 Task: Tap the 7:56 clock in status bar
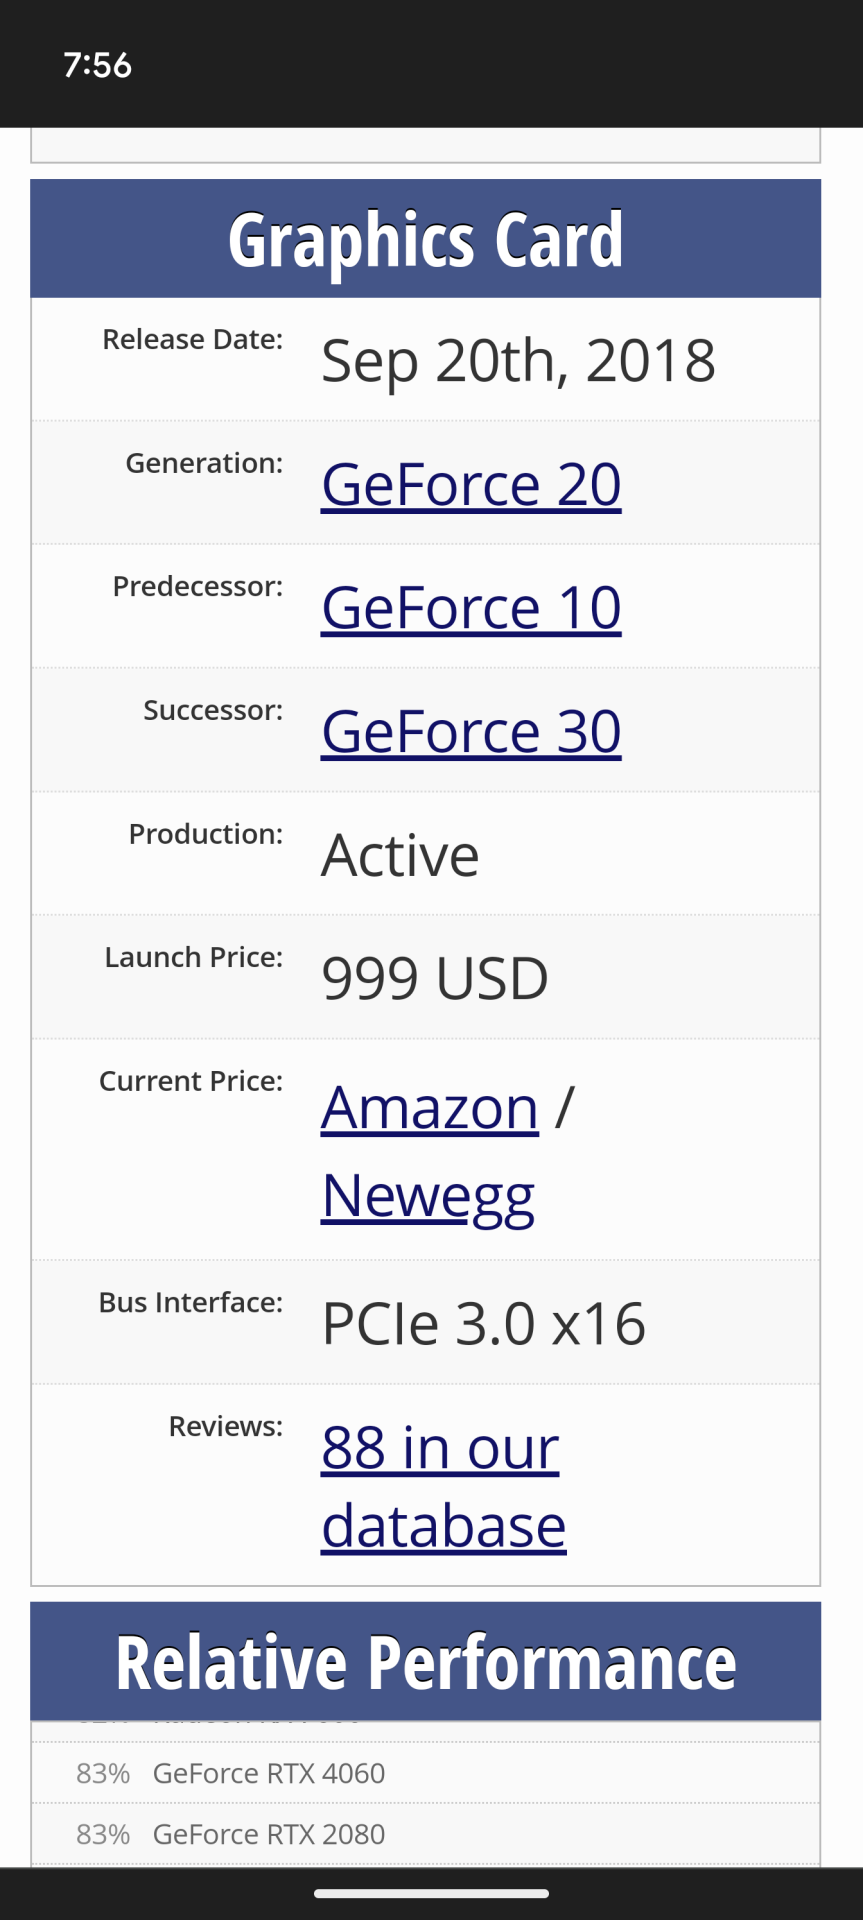[97, 65]
